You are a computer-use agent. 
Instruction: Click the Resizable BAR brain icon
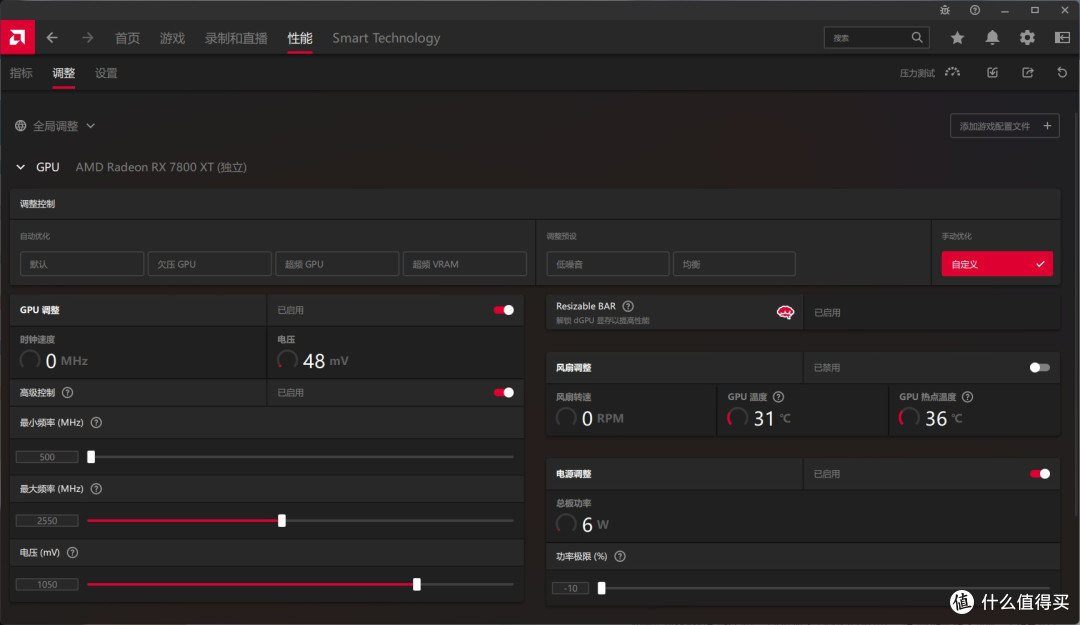coord(785,312)
